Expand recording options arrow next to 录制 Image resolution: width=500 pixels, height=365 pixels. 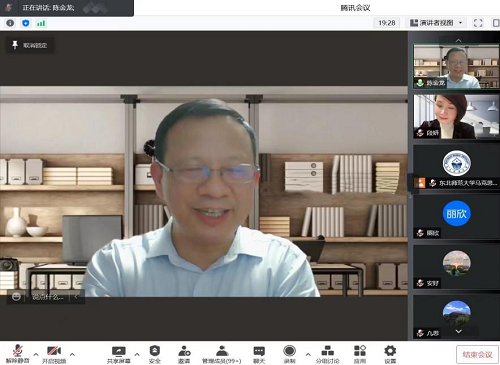[x=308, y=354]
